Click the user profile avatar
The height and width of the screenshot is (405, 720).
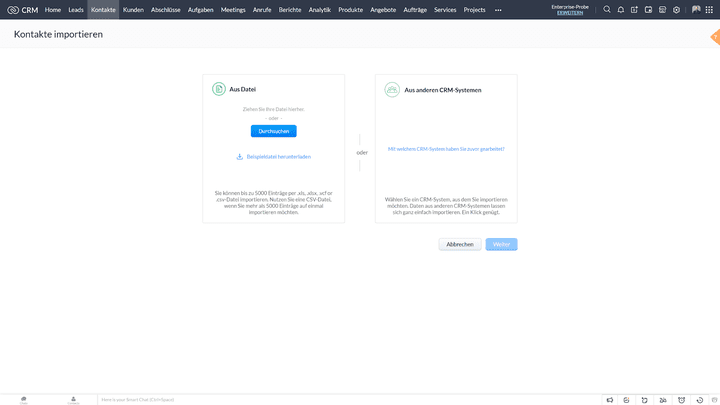click(696, 9)
